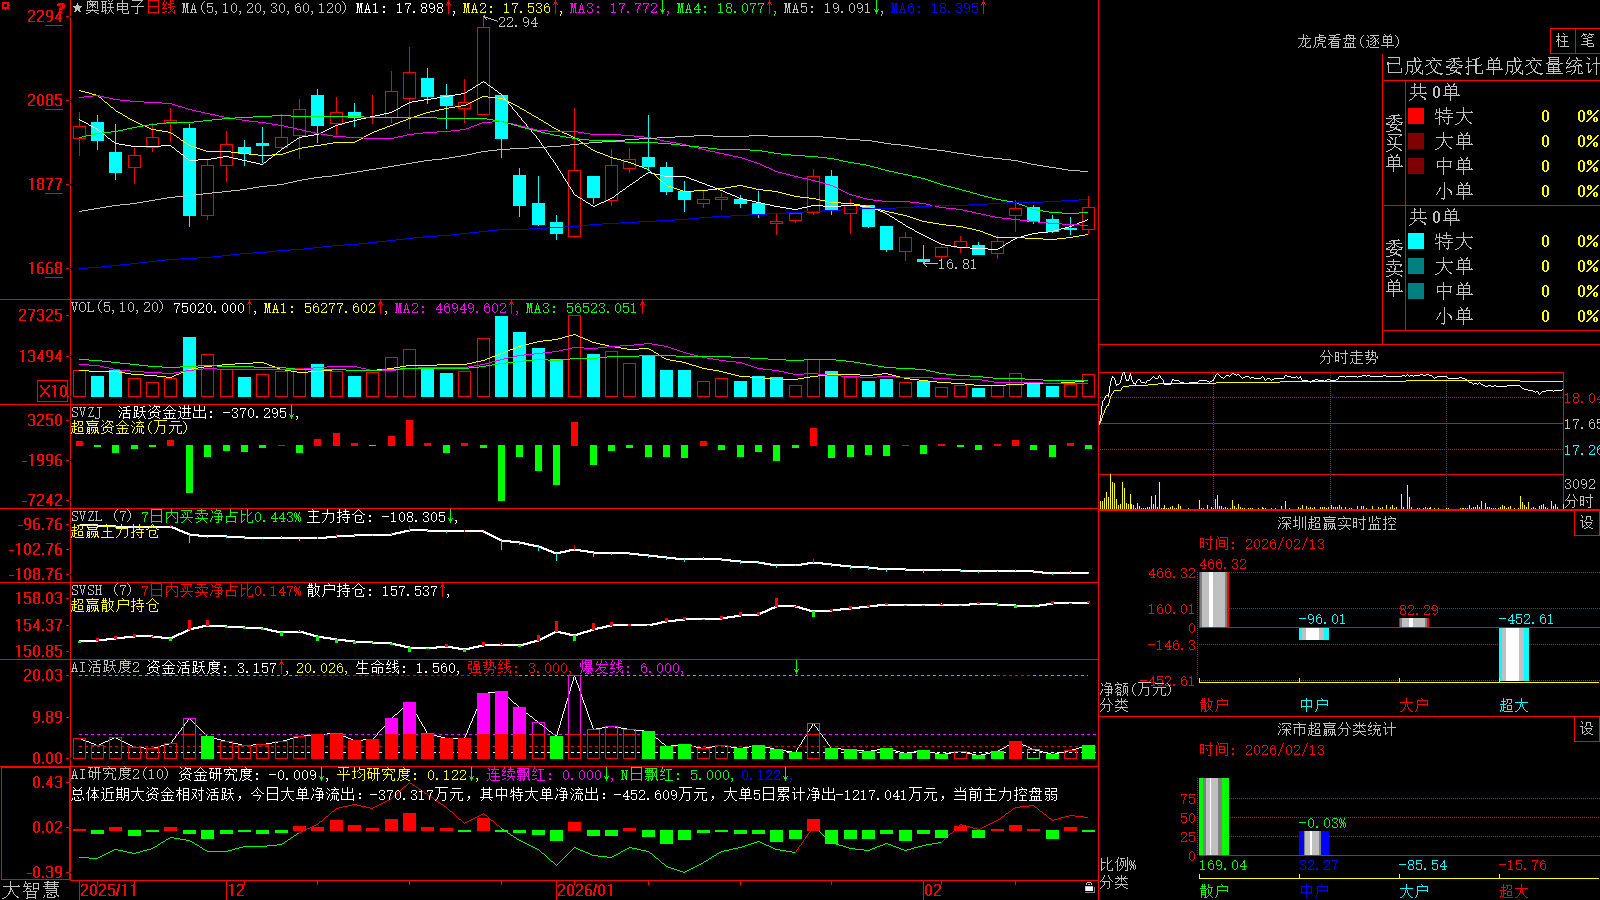Click the 大智慧 logo
Viewport: 1600px width, 900px height.
[31, 890]
